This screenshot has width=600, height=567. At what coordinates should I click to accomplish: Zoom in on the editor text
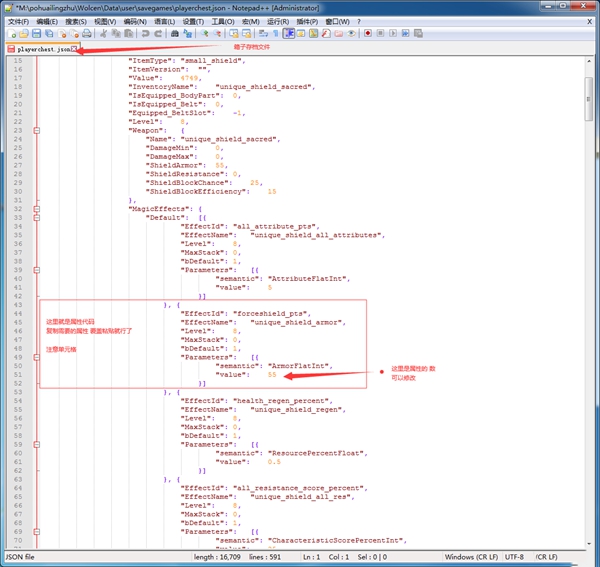pos(204,34)
